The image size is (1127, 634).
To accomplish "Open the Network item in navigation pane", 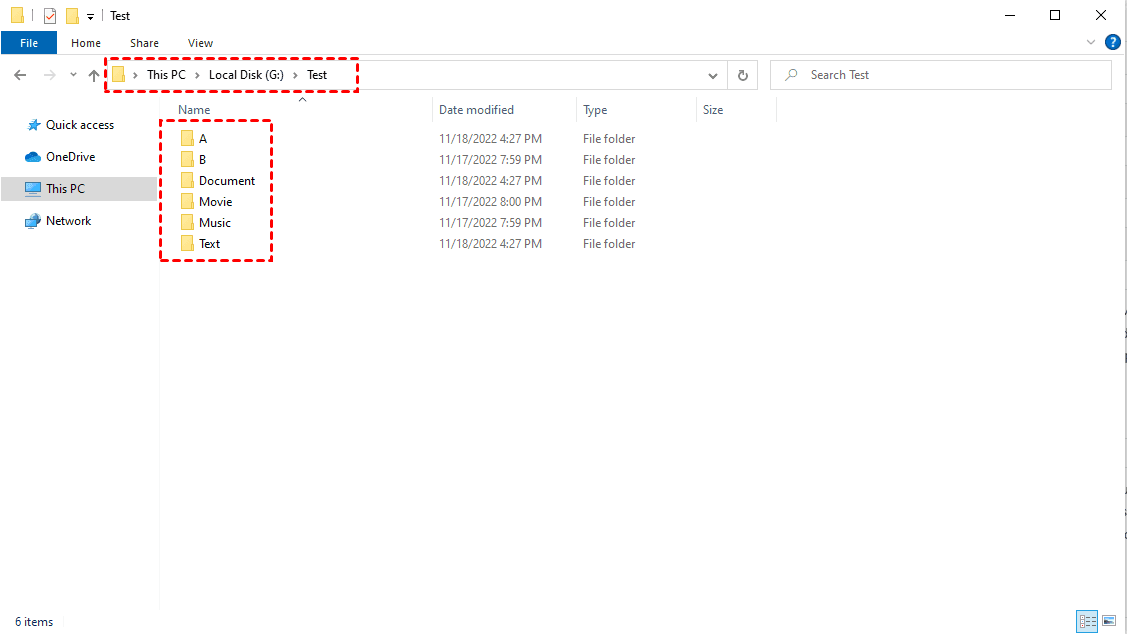I will pyautogui.click(x=66, y=220).
